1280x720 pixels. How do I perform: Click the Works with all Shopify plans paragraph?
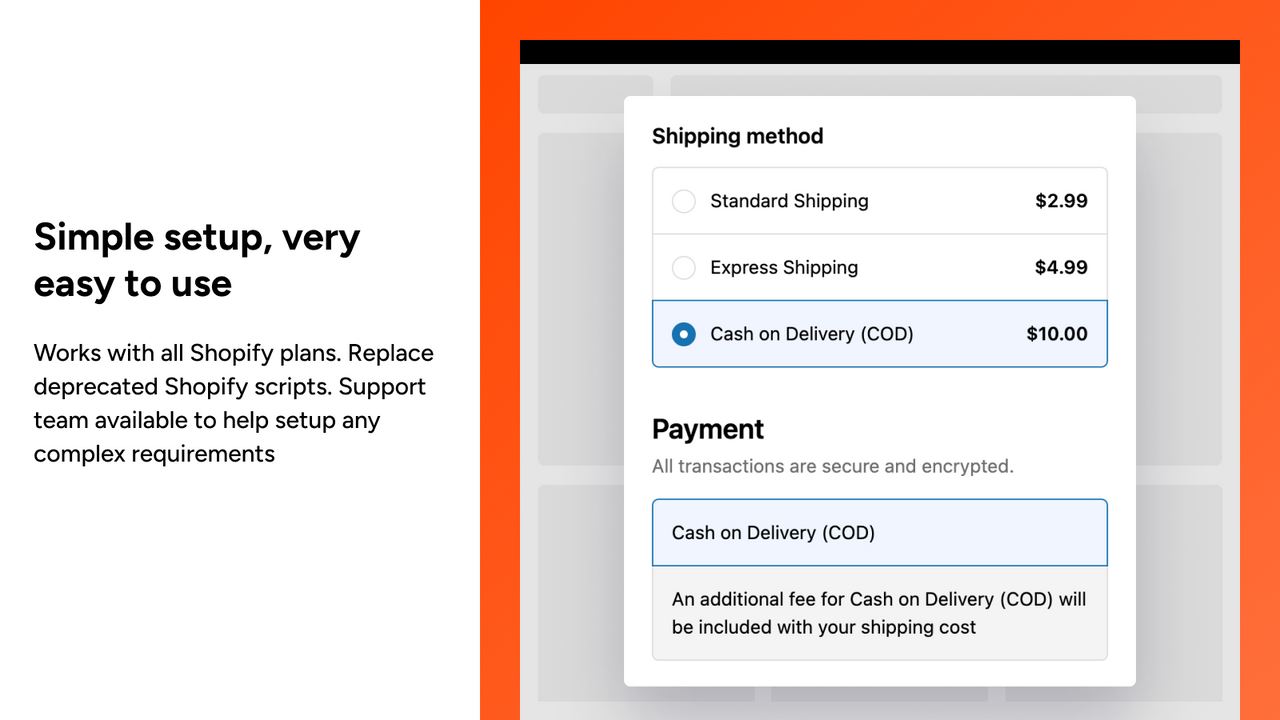[234, 403]
